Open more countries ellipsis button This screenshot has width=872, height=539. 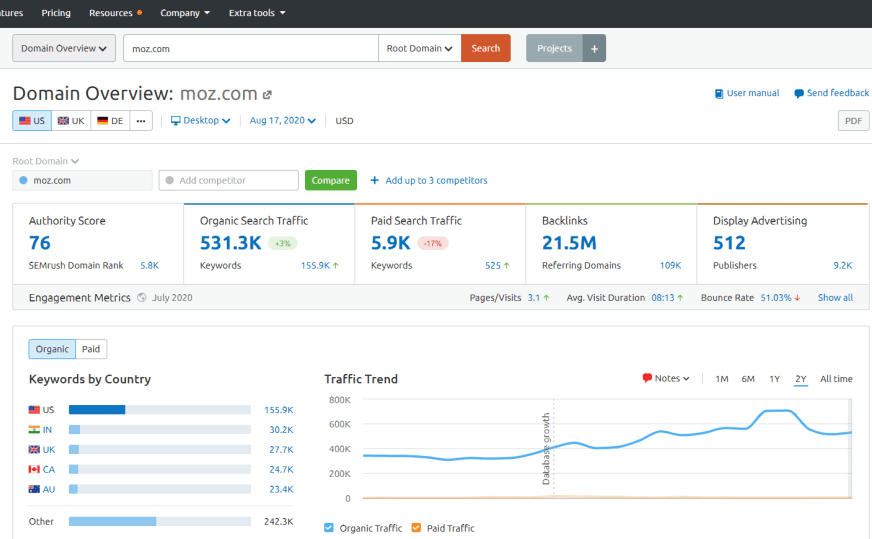[141, 121]
